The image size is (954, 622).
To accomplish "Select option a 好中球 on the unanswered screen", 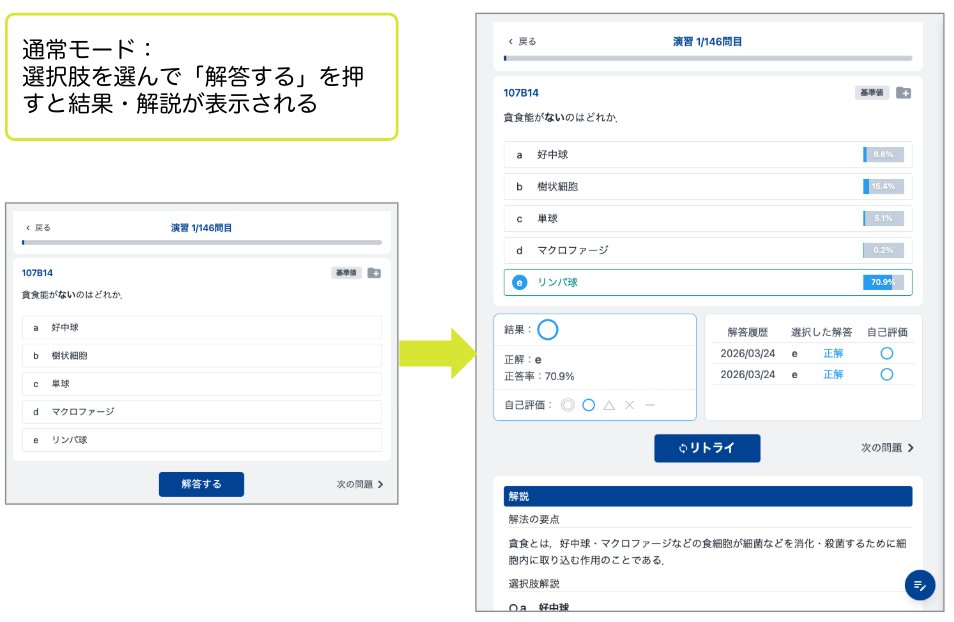I will pyautogui.click(x=201, y=328).
